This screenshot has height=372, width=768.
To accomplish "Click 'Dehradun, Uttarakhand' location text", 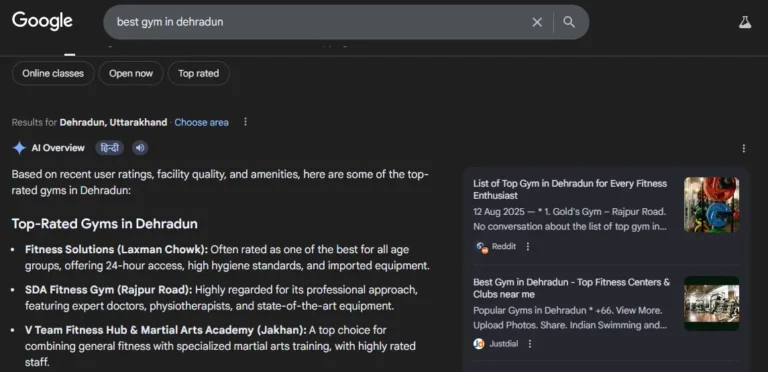I will click(113, 122).
